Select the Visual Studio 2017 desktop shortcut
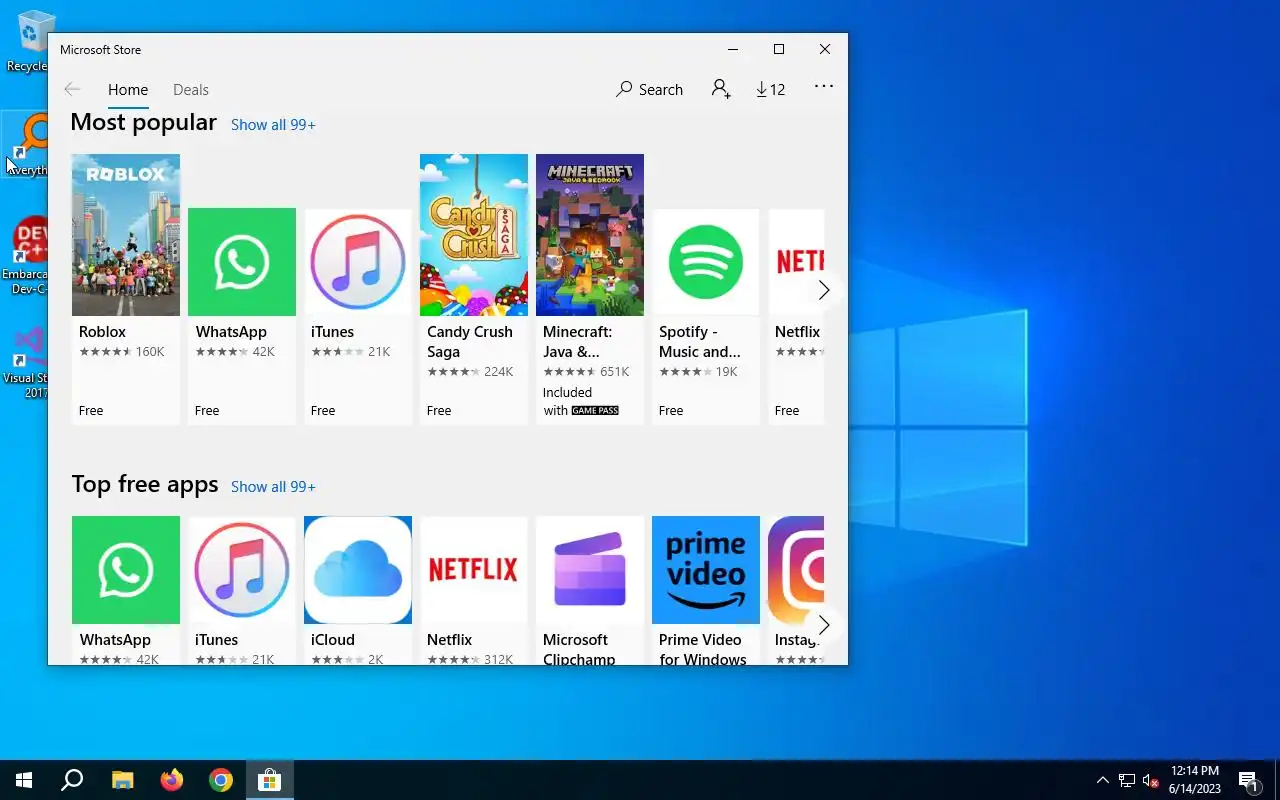1280x800 pixels. [26, 362]
